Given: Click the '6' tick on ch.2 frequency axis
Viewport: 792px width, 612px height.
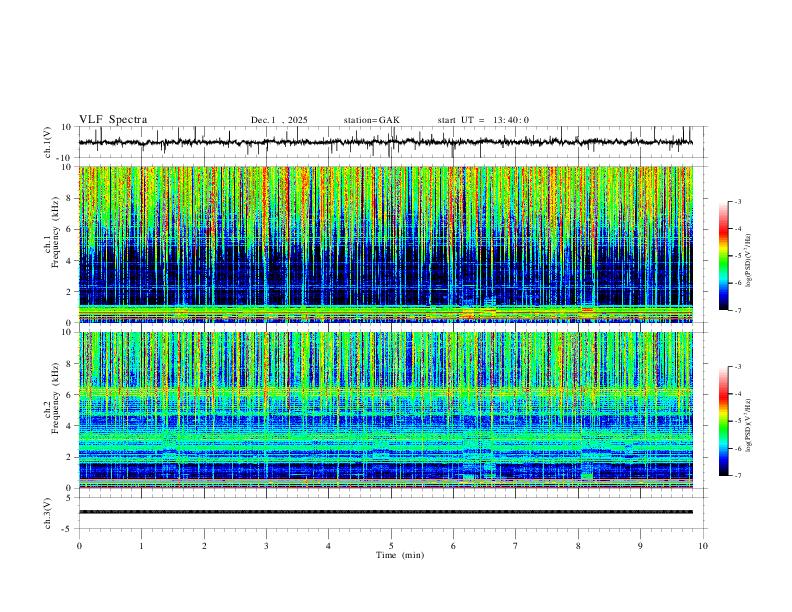Looking at the screenshot, I should pyautogui.click(x=69, y=395).
